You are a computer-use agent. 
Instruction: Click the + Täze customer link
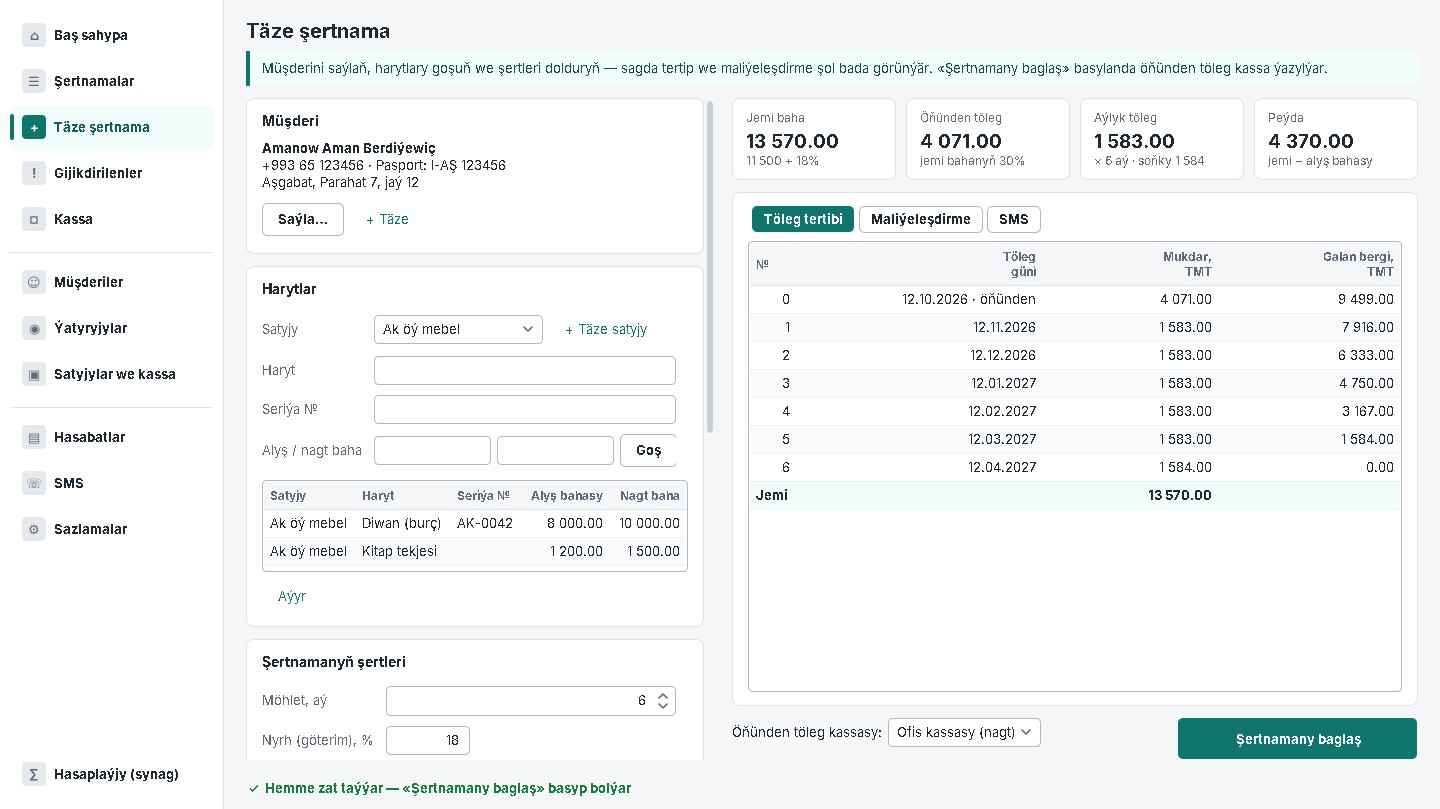click(387, 219)
